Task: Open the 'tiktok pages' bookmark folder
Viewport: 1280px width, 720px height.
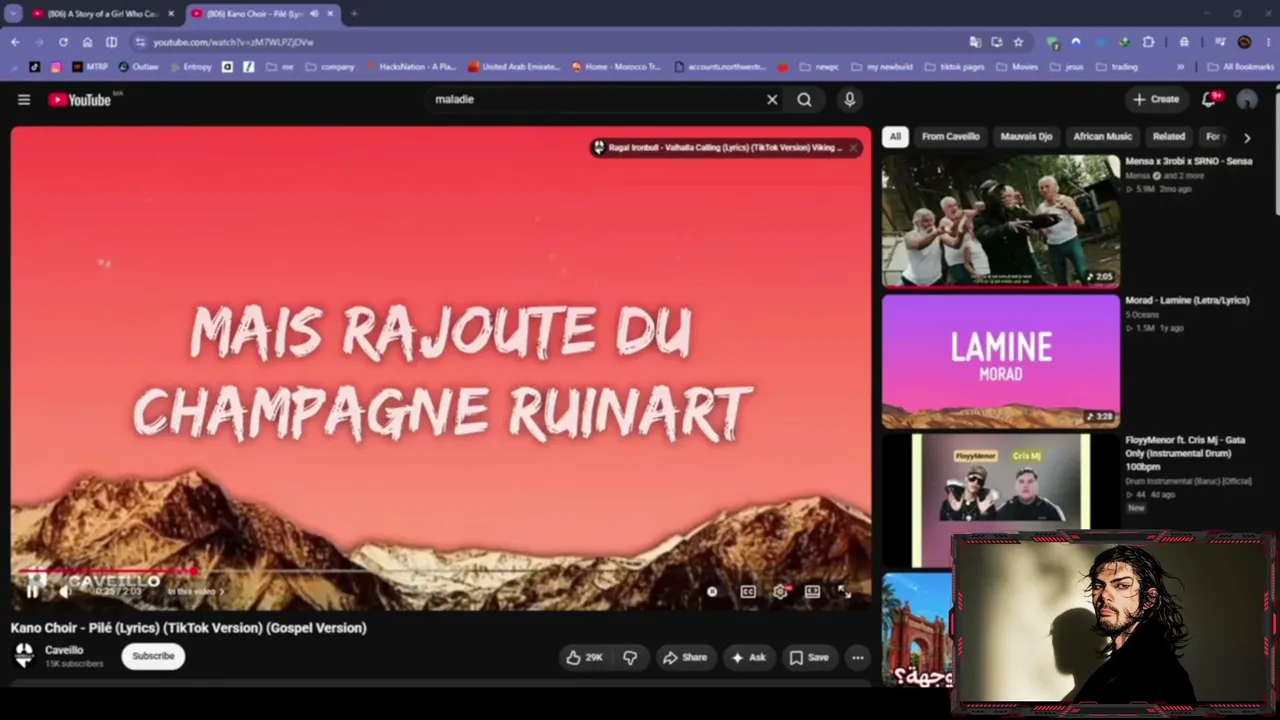Action: click(x=954, y=67)
